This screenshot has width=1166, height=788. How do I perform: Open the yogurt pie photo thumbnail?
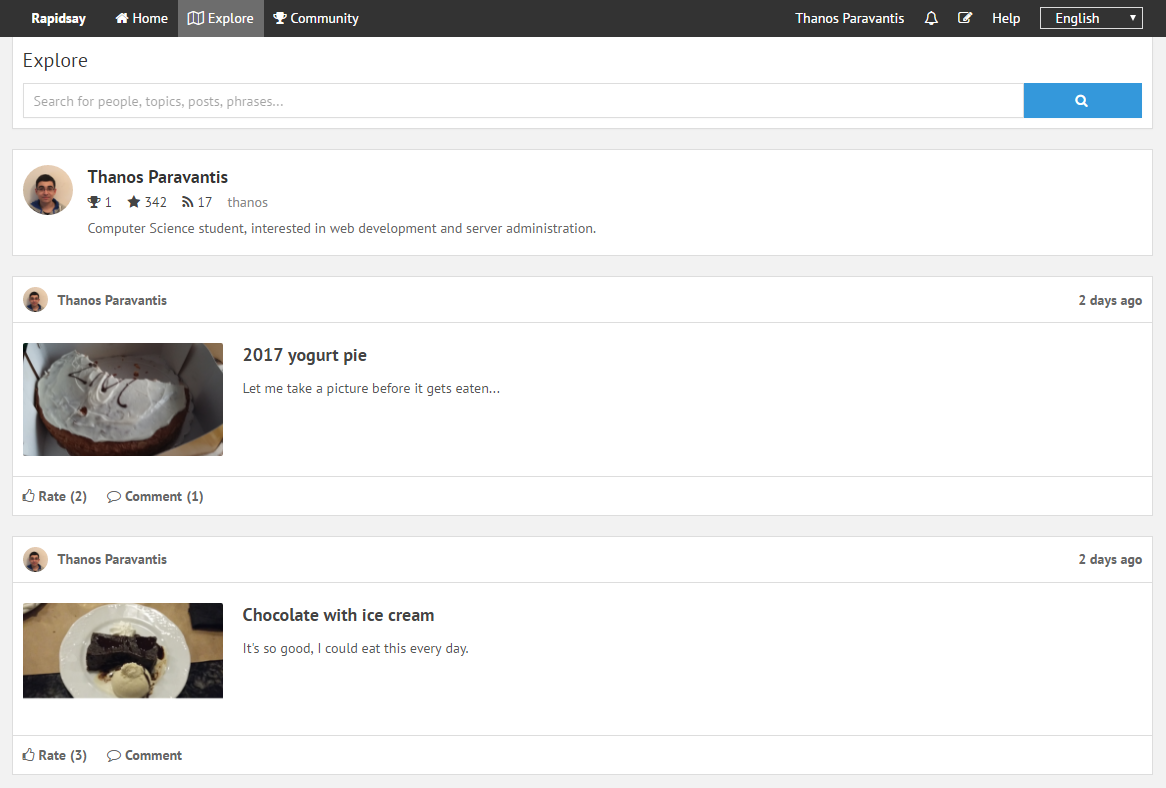point(123,399)
